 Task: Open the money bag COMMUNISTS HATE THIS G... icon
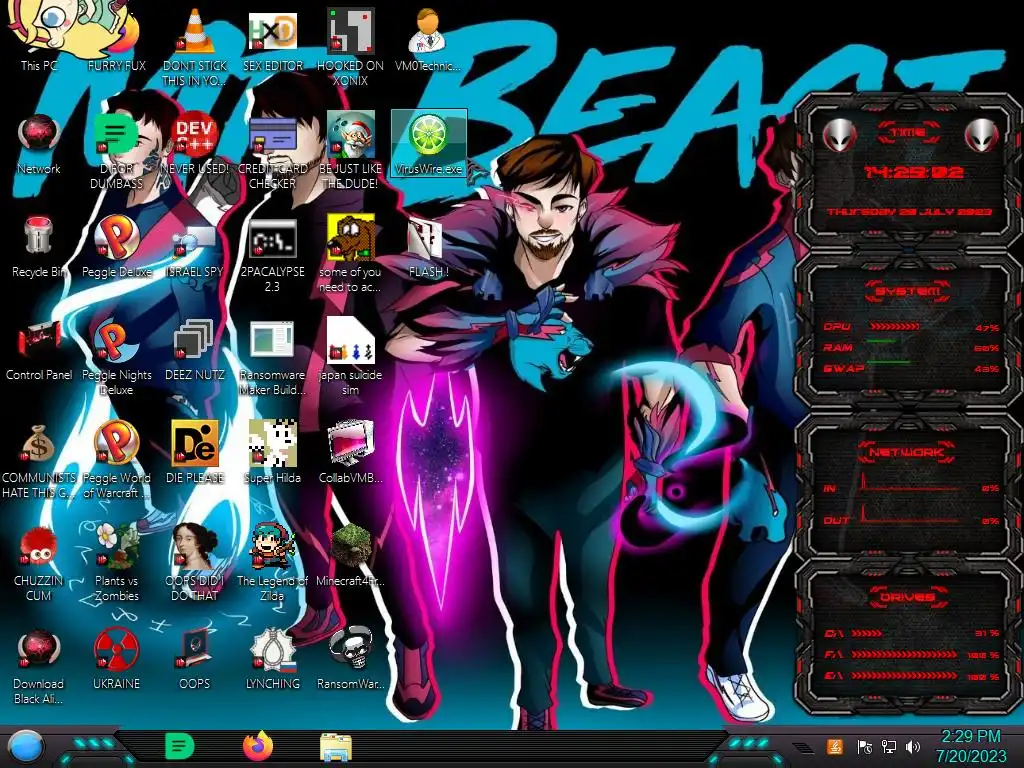tap(39, 460)
